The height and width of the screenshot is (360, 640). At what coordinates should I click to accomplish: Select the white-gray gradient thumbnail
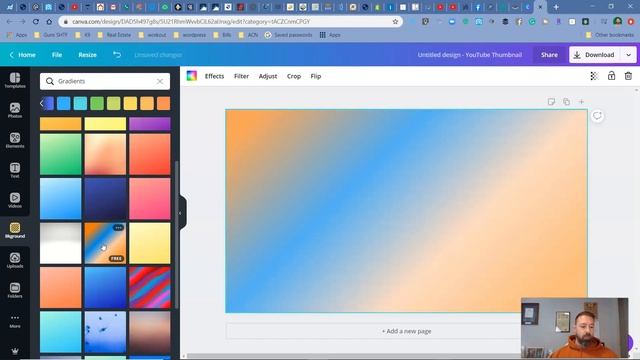(60, 243)
